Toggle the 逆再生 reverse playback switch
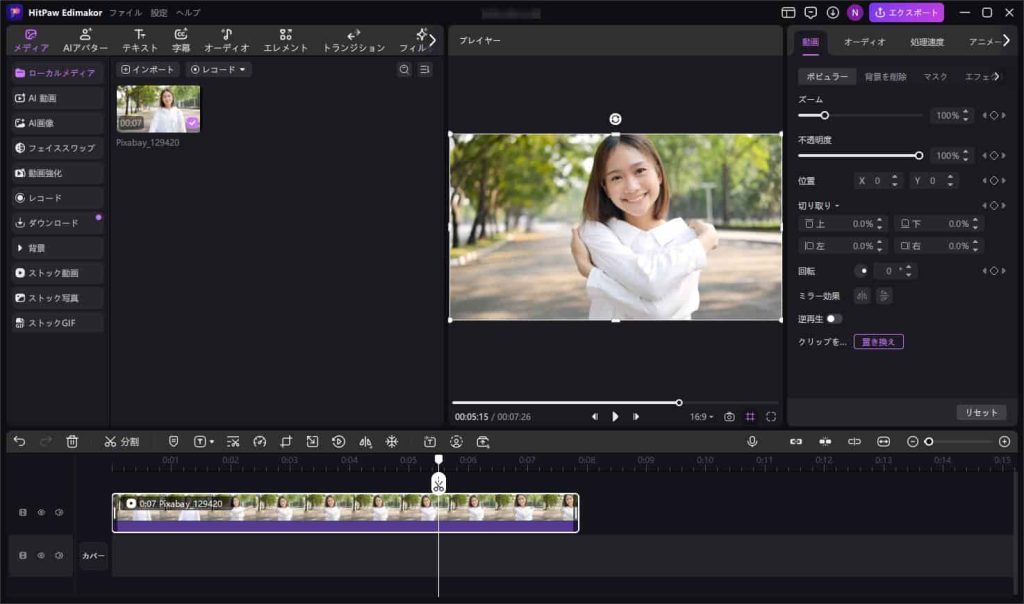The height and width of the screenshot is (604, 1024). tap(833, 319)
